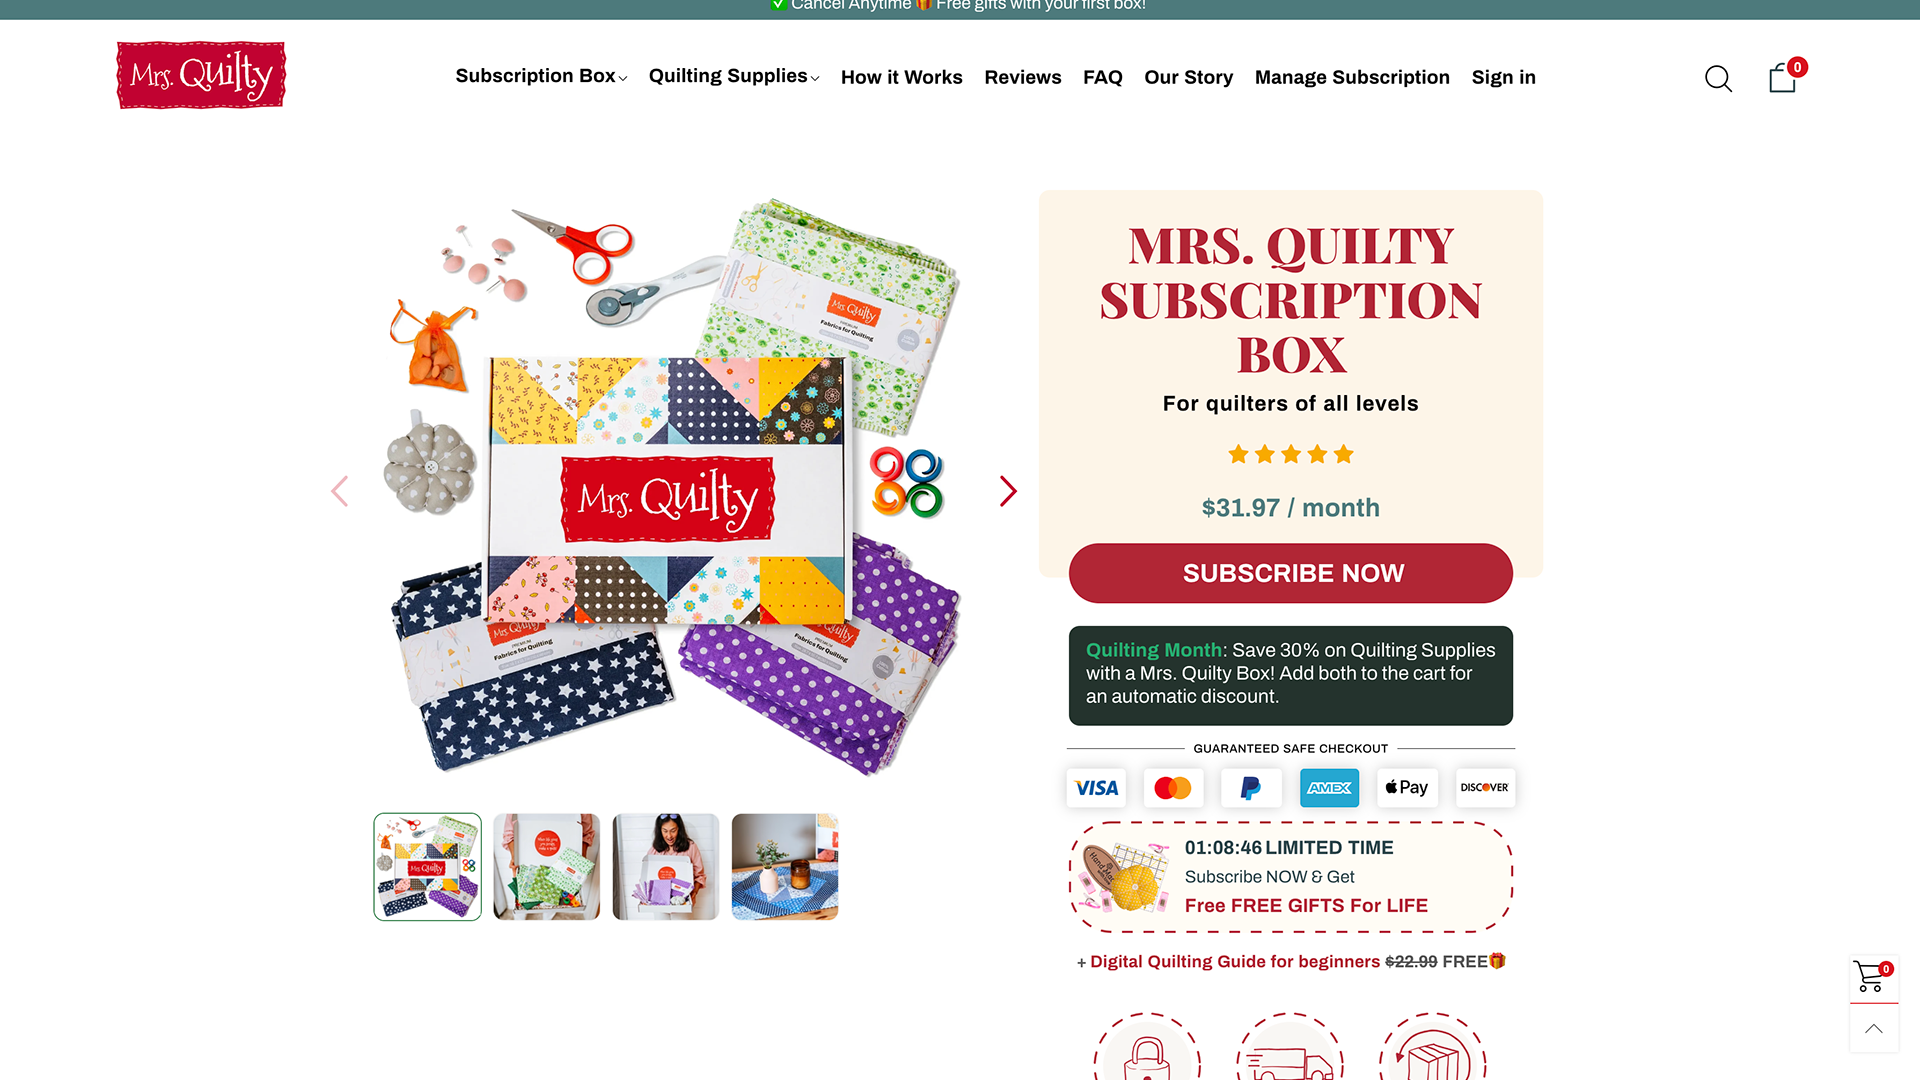Screen dimensions: 1920x1080
Task: Click the Sign in link
Action: [x=1503, y=77]
